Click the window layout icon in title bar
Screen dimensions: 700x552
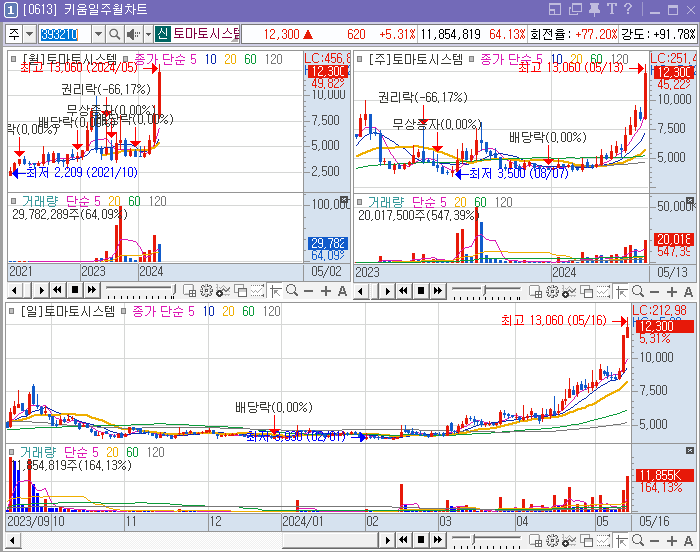pos(555,9)
